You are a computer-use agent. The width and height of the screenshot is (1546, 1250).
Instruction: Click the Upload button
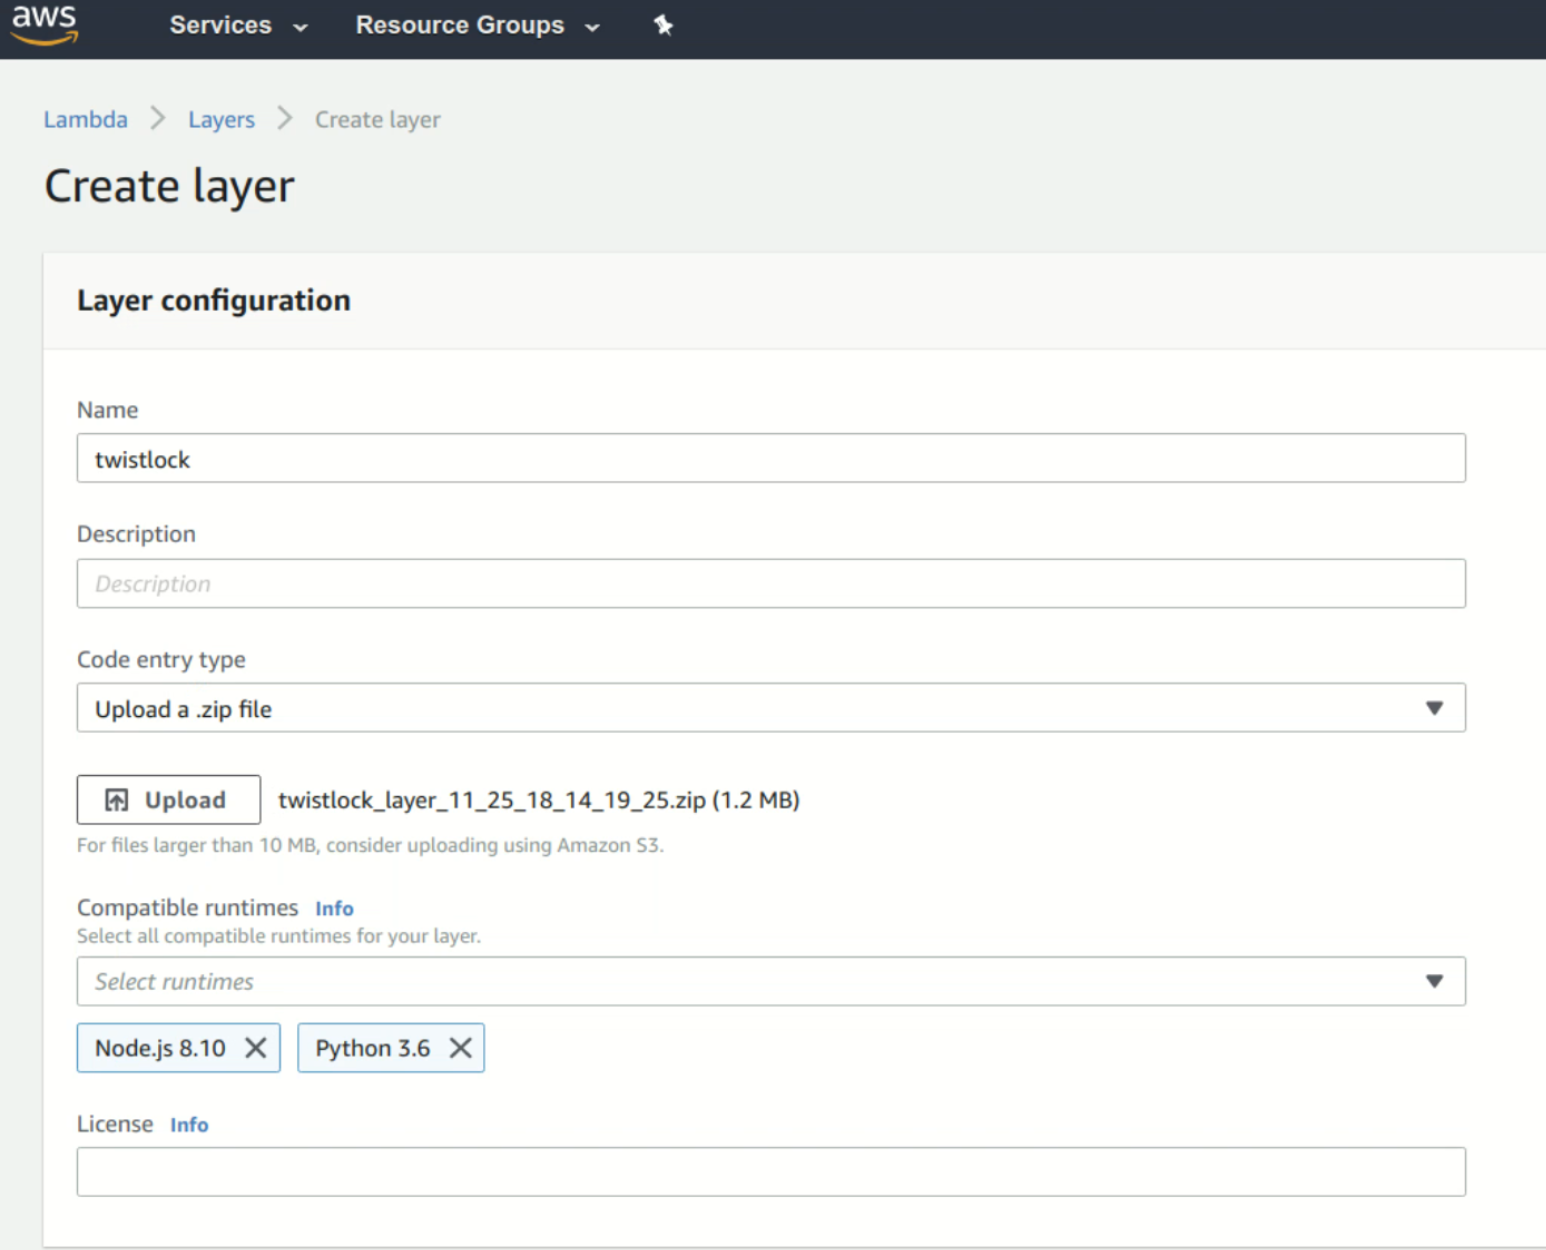click(169, 800)
